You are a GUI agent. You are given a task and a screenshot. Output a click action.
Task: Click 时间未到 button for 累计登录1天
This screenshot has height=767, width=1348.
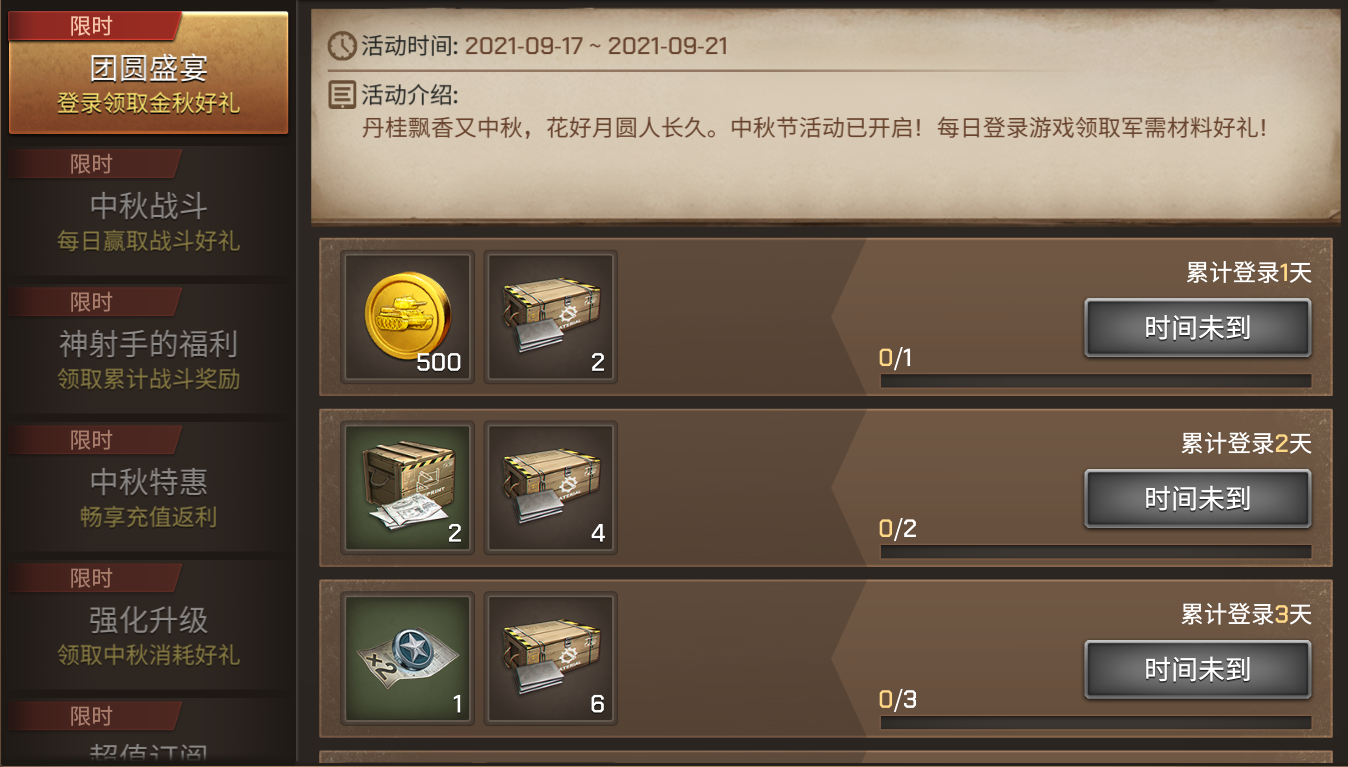click(1197, 328)
